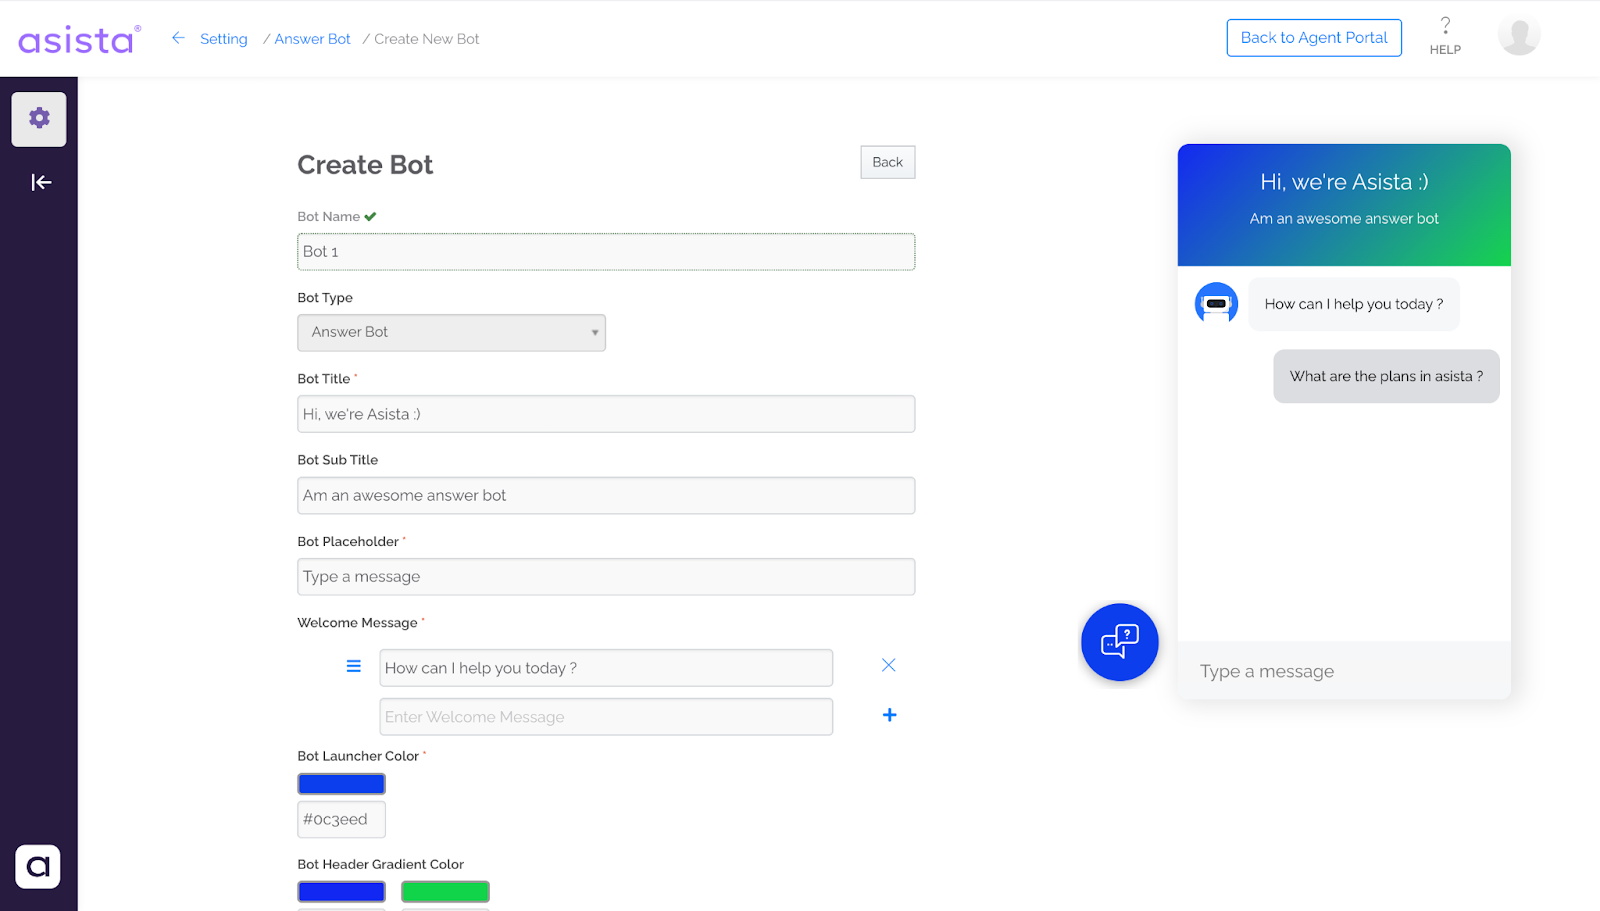1600x911 pixels.
Task: Click the preview bot's 'How can I help you today ?' bubble
Action: pos(1353,304)
